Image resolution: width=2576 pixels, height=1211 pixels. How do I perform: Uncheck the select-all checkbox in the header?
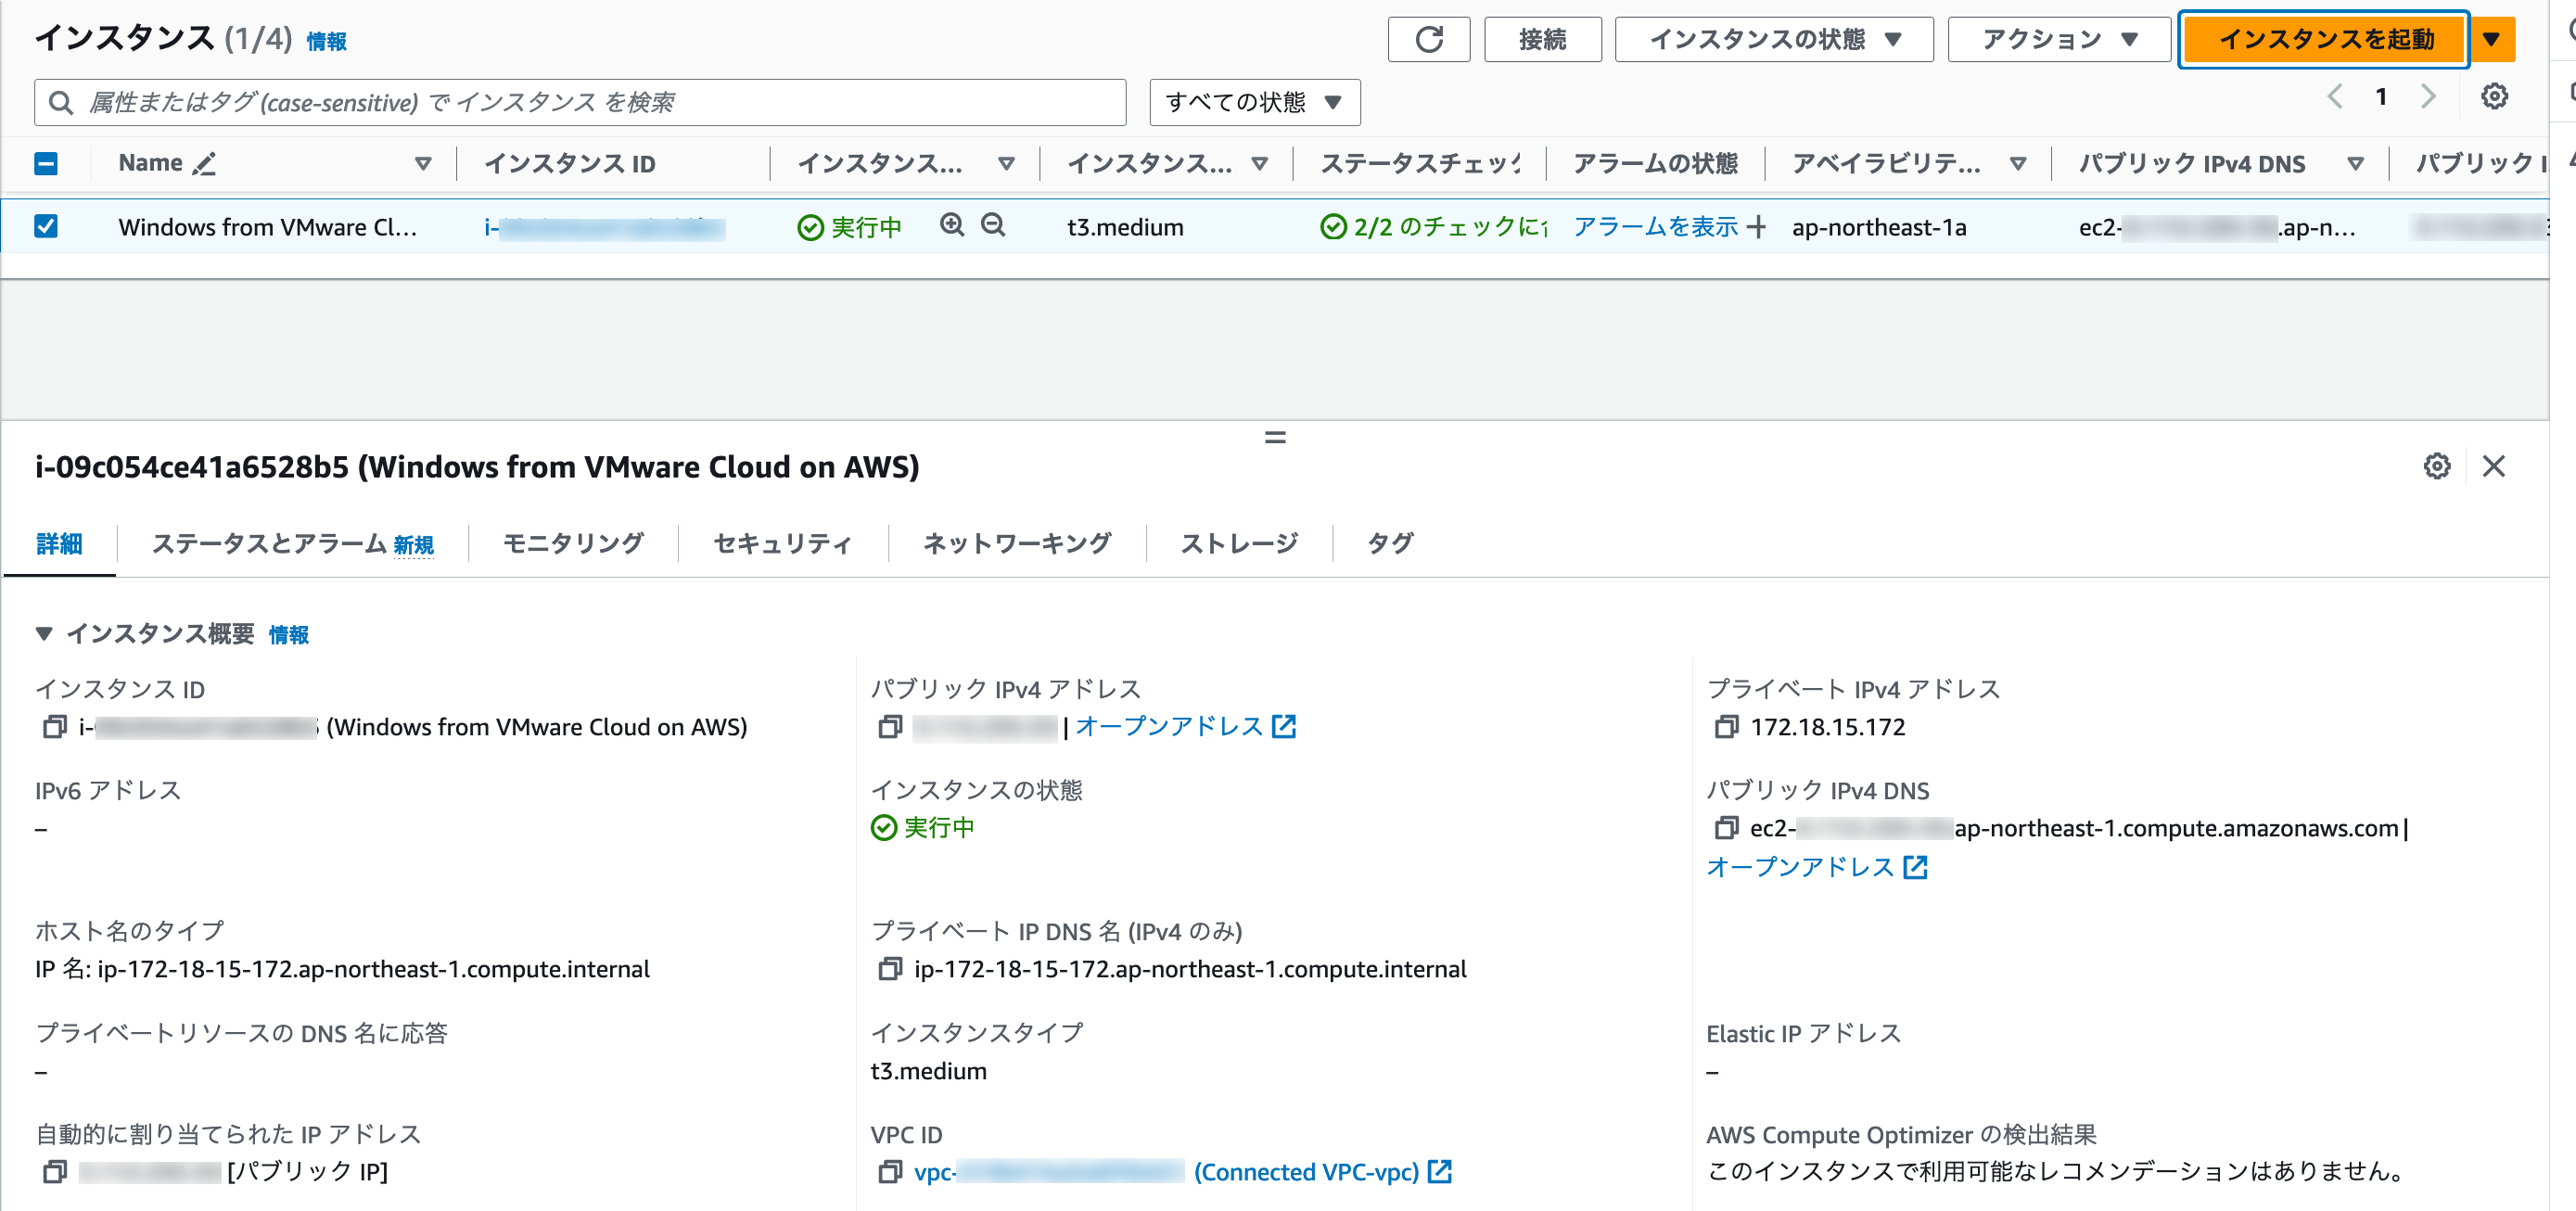tap(46, 163)
